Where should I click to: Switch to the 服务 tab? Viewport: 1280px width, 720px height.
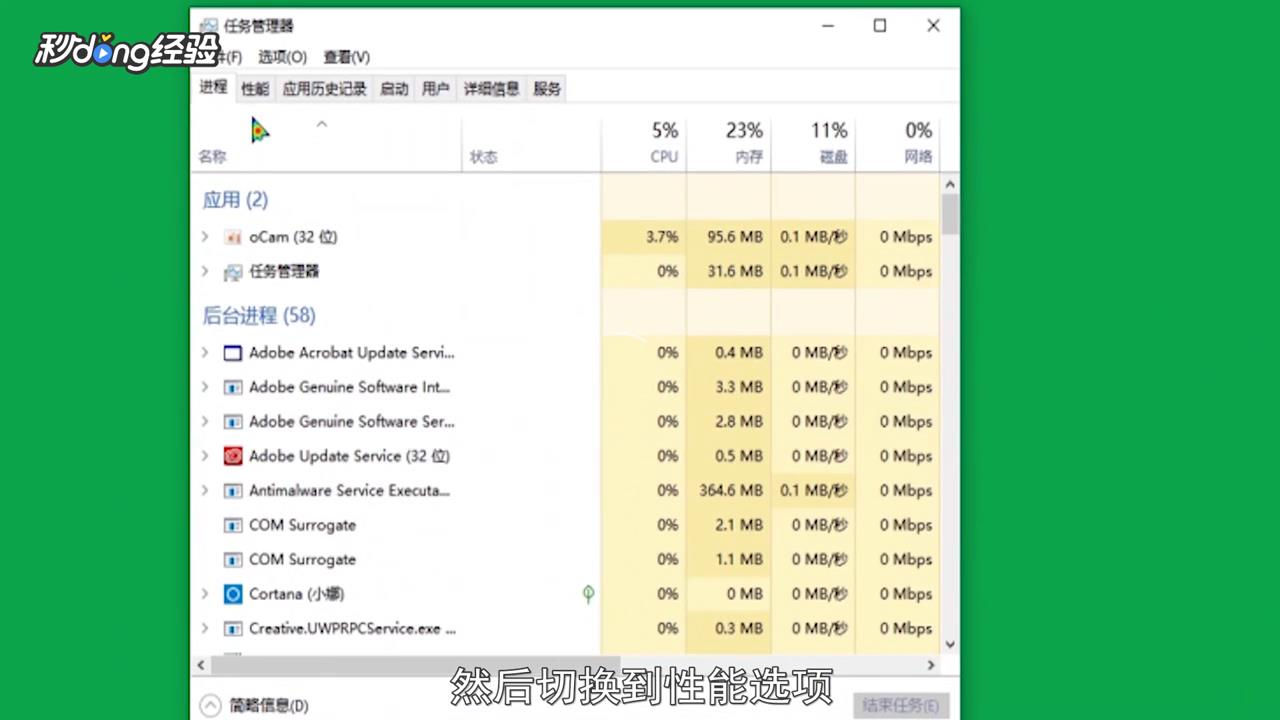point(547,89)
